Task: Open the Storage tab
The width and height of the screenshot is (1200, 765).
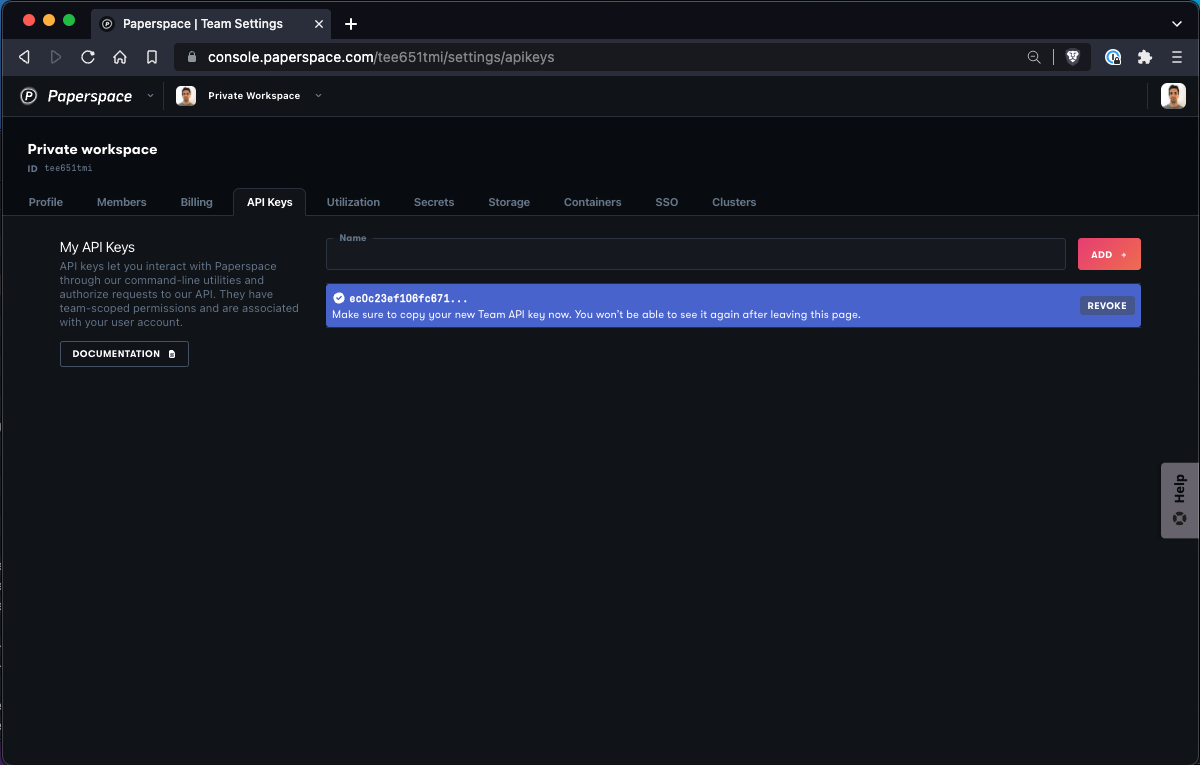Action: (x=509, y=202)
